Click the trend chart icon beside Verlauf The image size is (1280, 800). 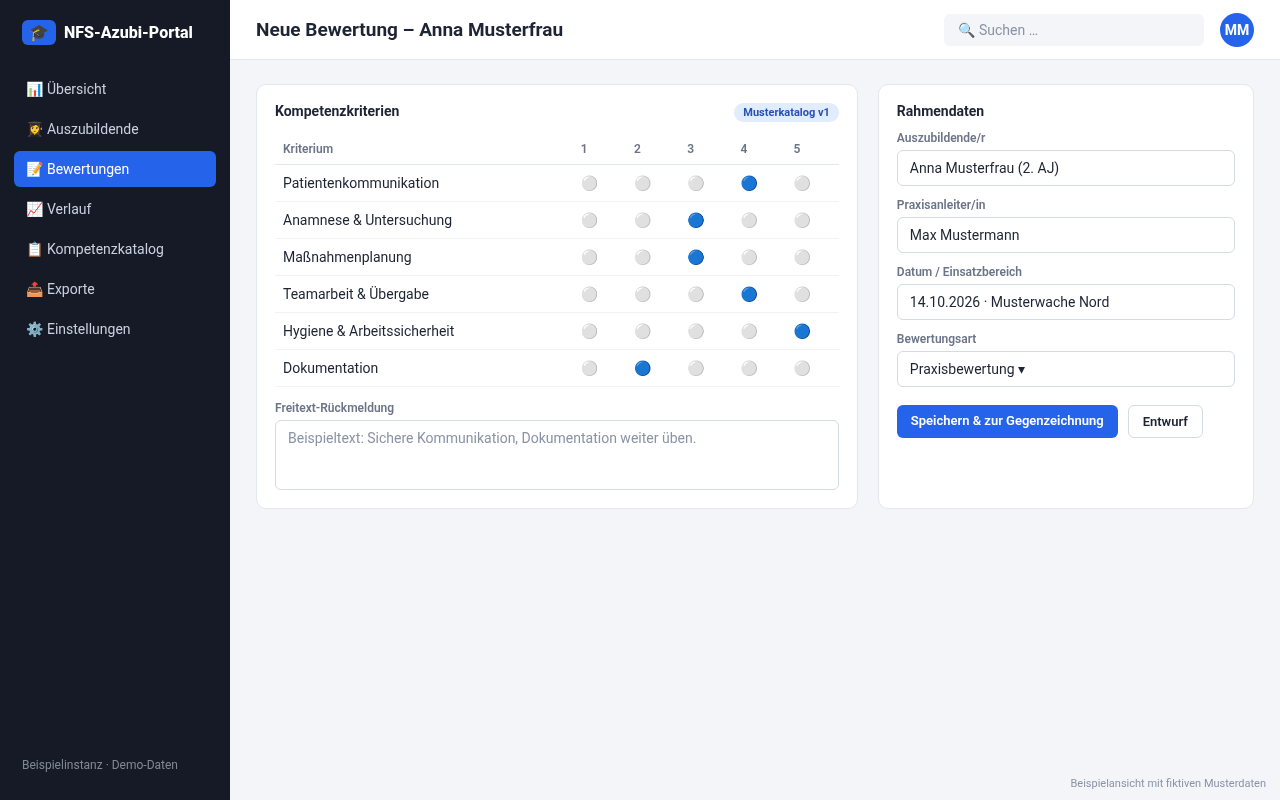pyautogui.click(x=34, y=209)
